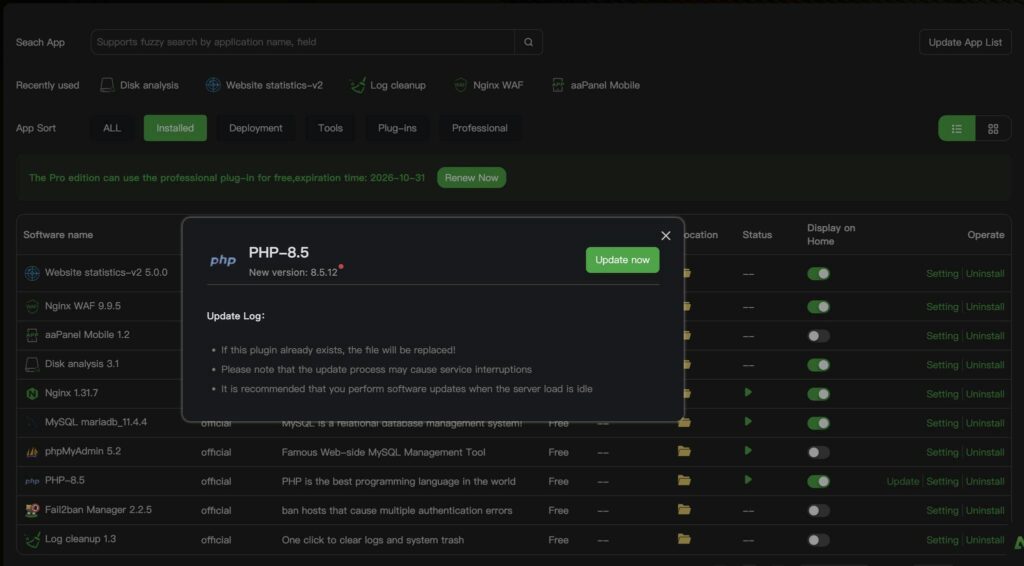Focus the Search App input field
This screenshot has height=566, width=1024.
[302, 42]
